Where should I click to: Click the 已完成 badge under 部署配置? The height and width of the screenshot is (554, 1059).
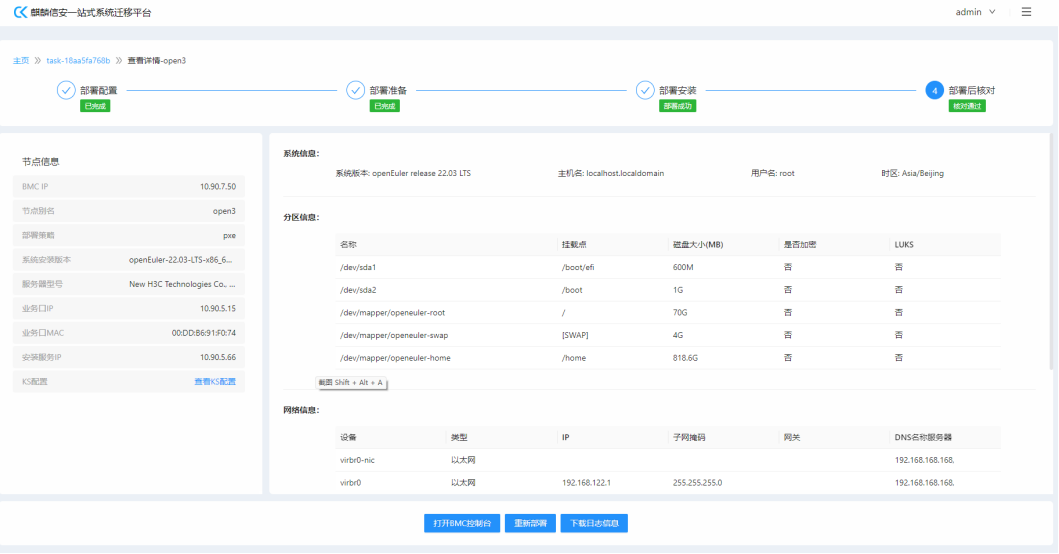pyautogui.click(x=95, y=106)
